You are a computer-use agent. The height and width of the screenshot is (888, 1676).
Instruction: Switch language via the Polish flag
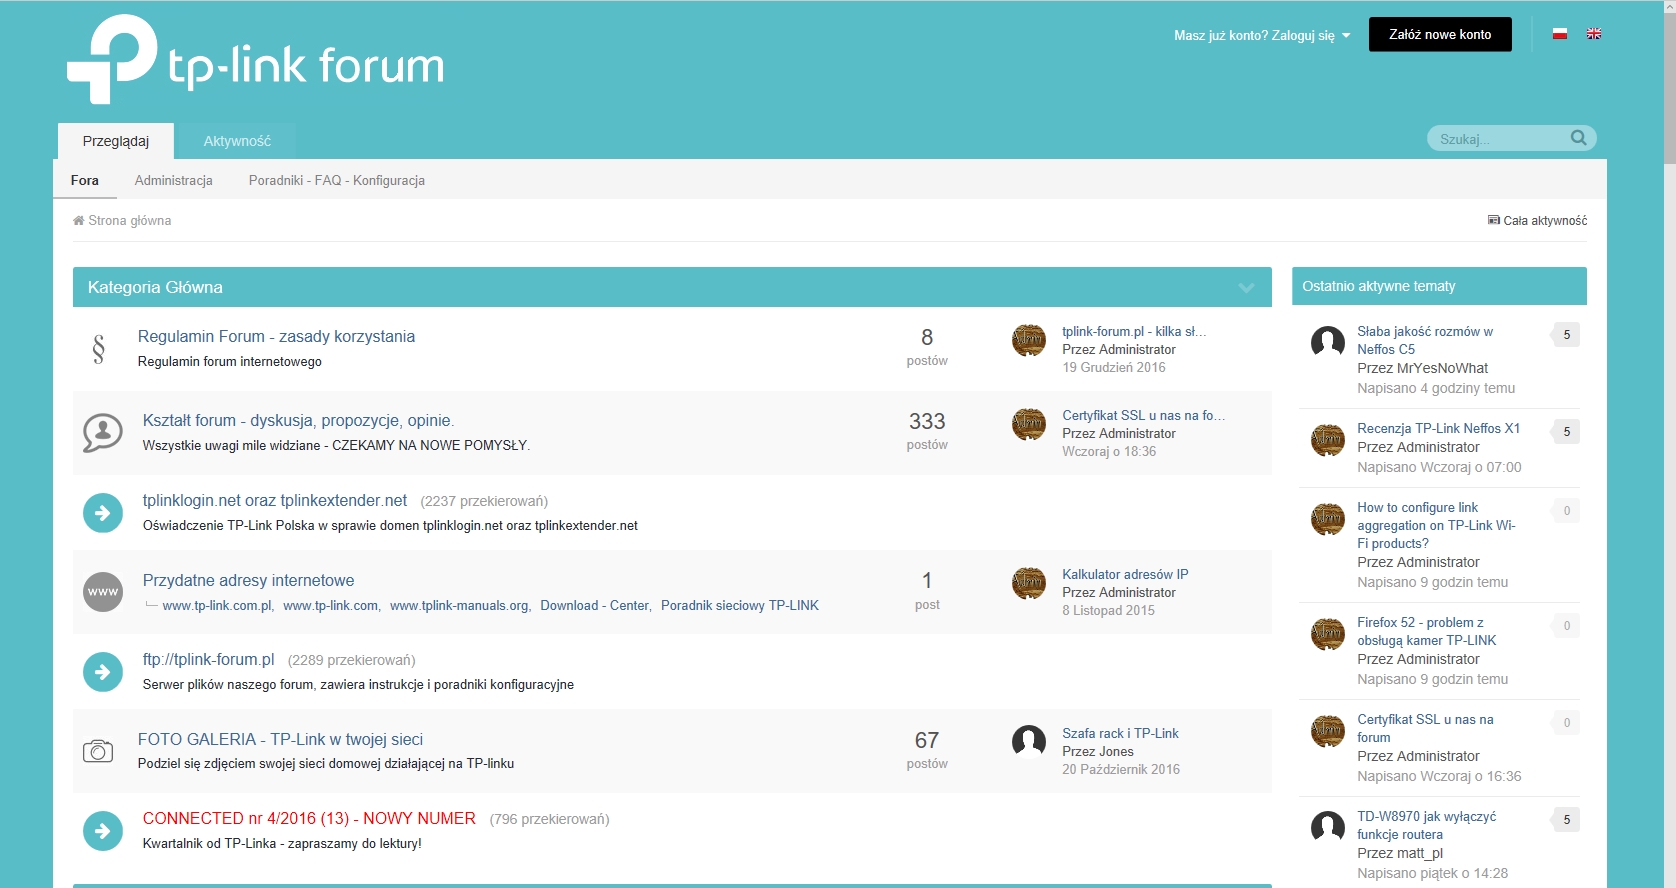(x=1559, y=34)
